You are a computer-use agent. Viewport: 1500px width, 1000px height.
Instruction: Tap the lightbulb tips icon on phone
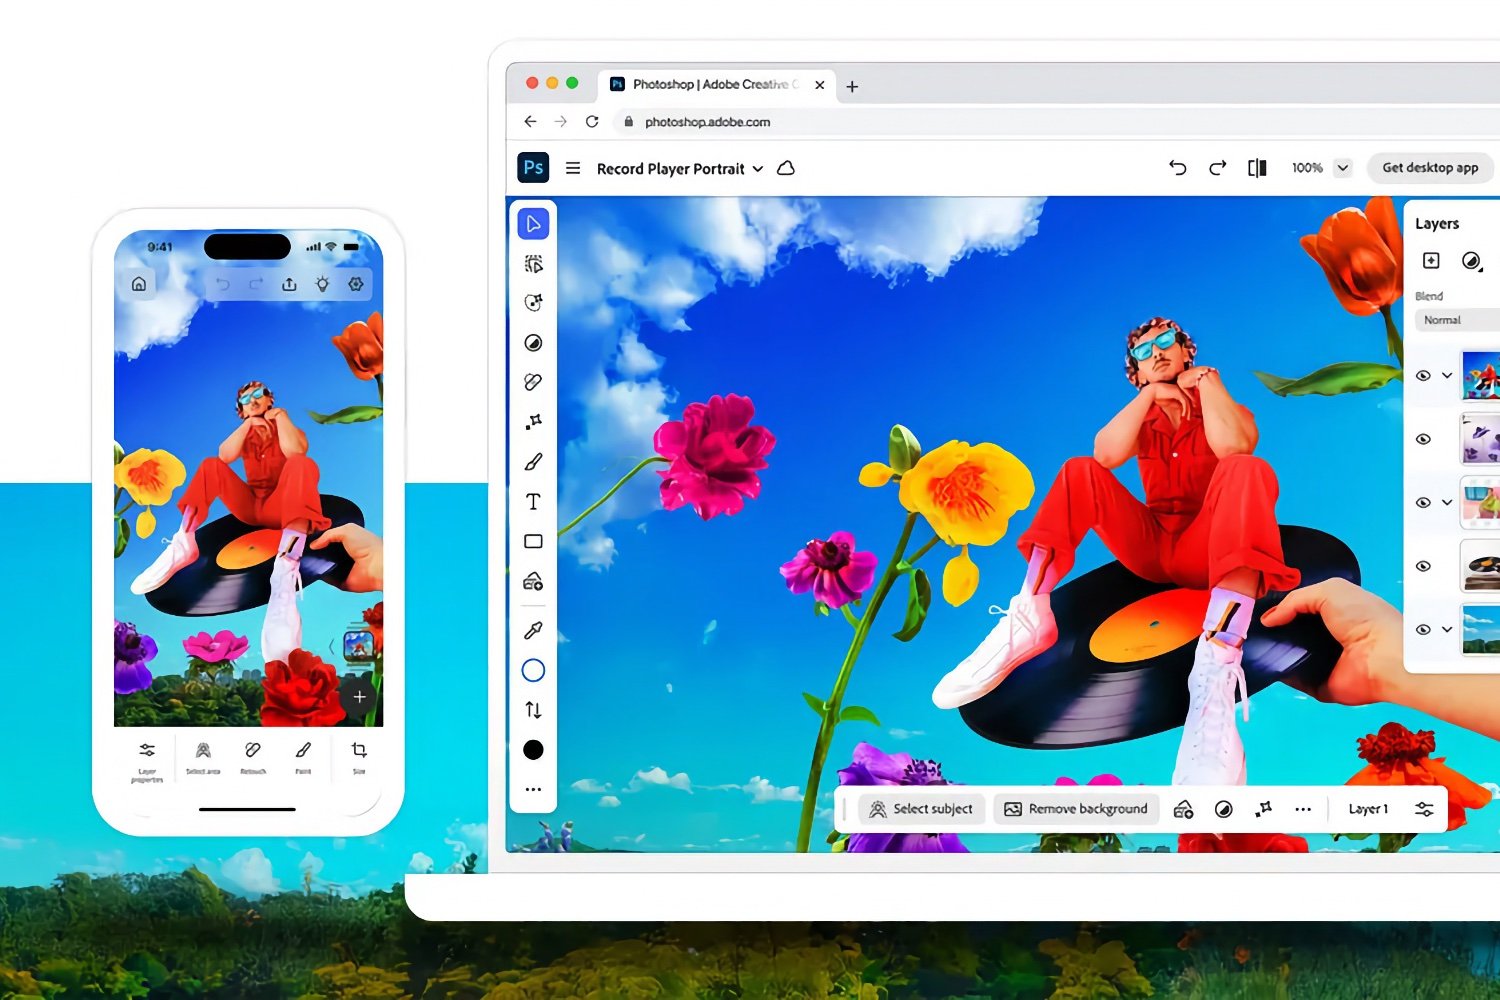tap(322, 284)
